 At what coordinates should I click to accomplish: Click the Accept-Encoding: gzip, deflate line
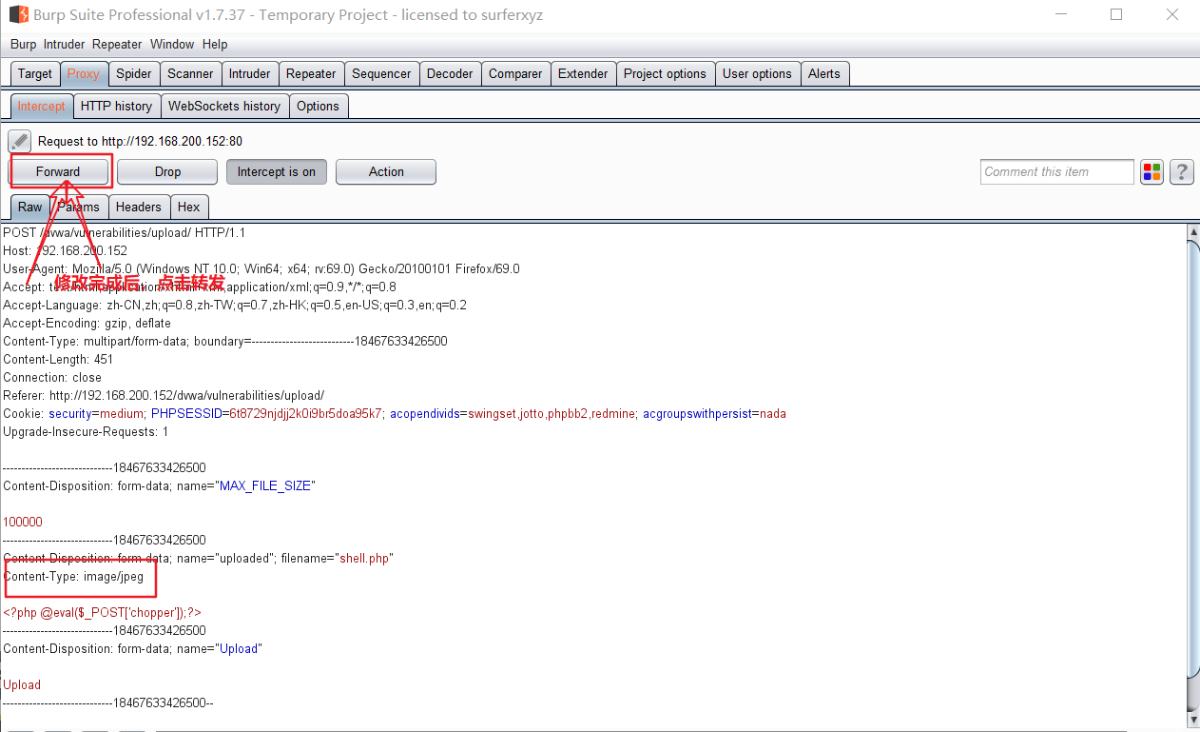pyautogui.click(x=87, y=323)
